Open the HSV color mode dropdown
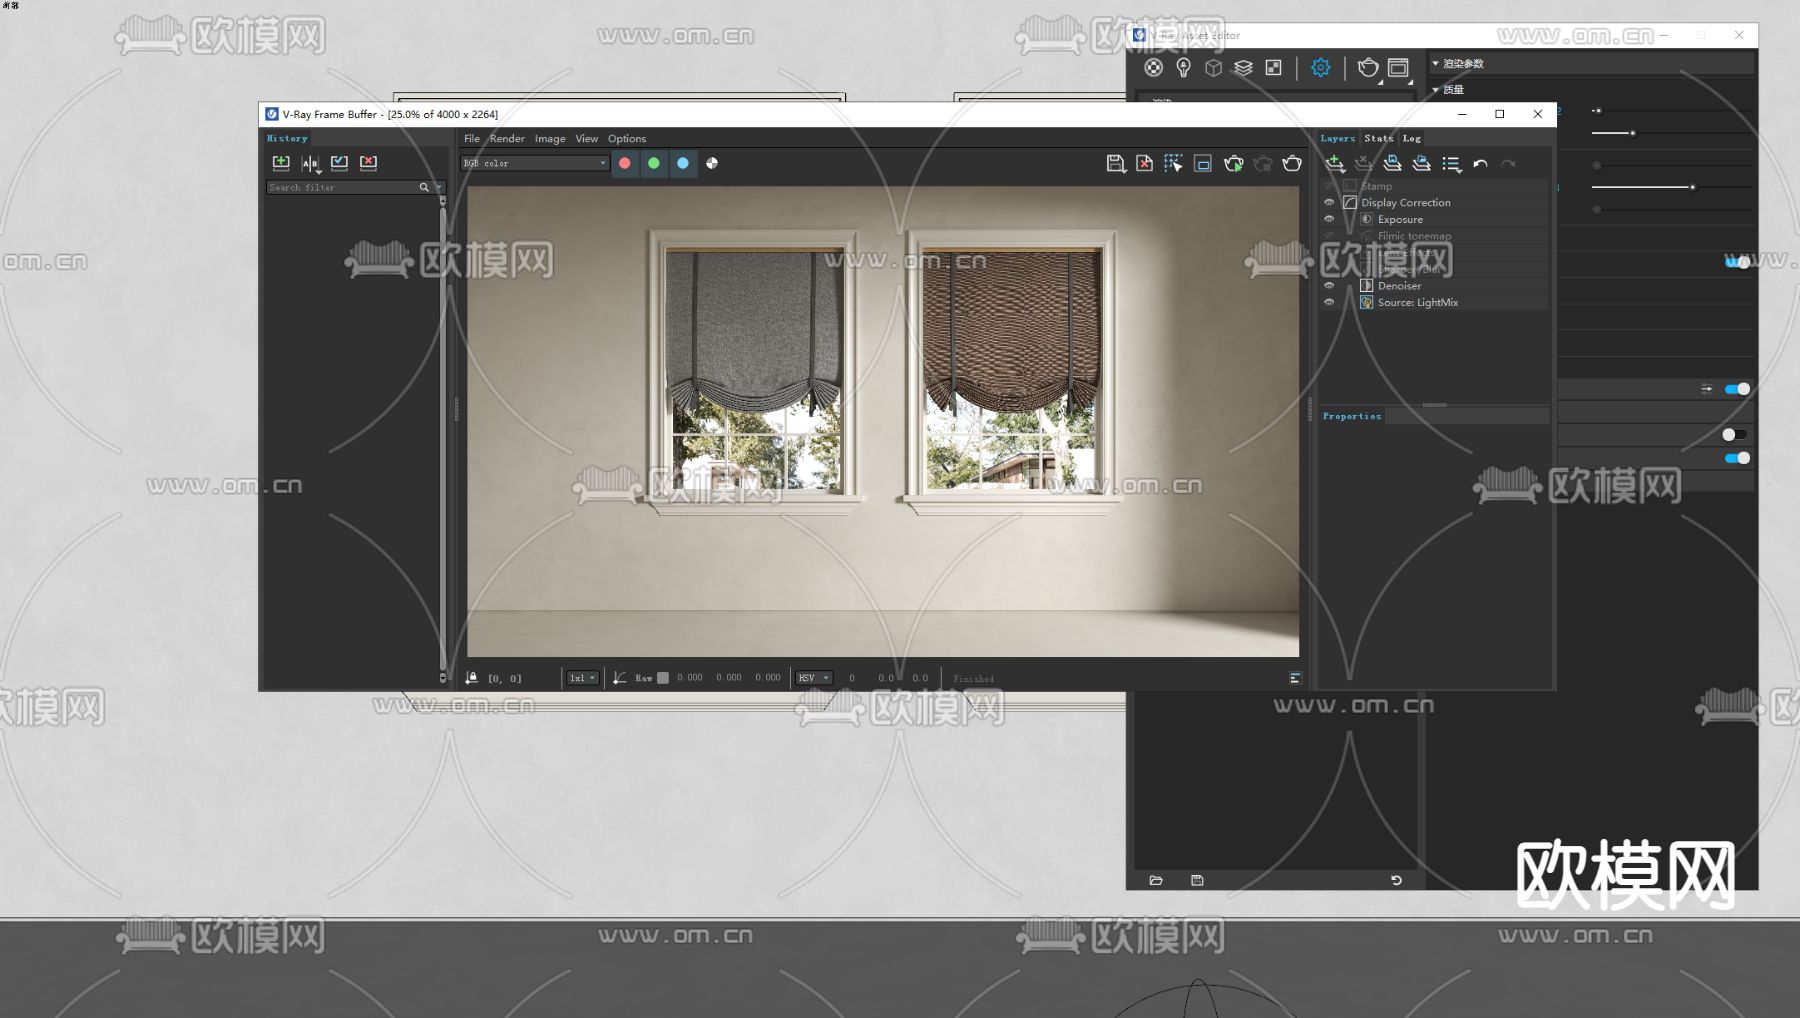Viewport: 1800px width, 1018px height. 813,678
